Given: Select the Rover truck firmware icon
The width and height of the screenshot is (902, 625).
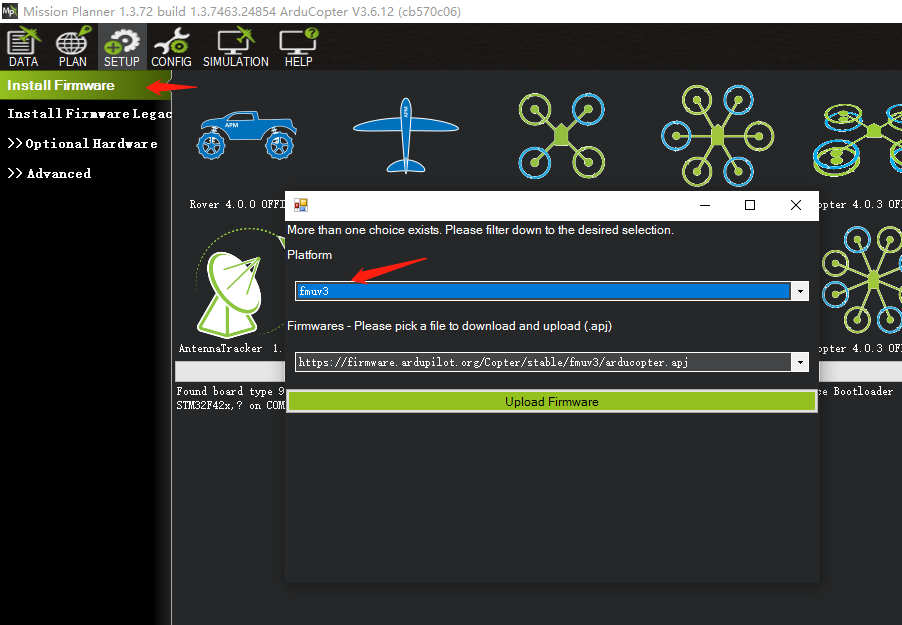Looking at the screenshot, I should (246, 135).
